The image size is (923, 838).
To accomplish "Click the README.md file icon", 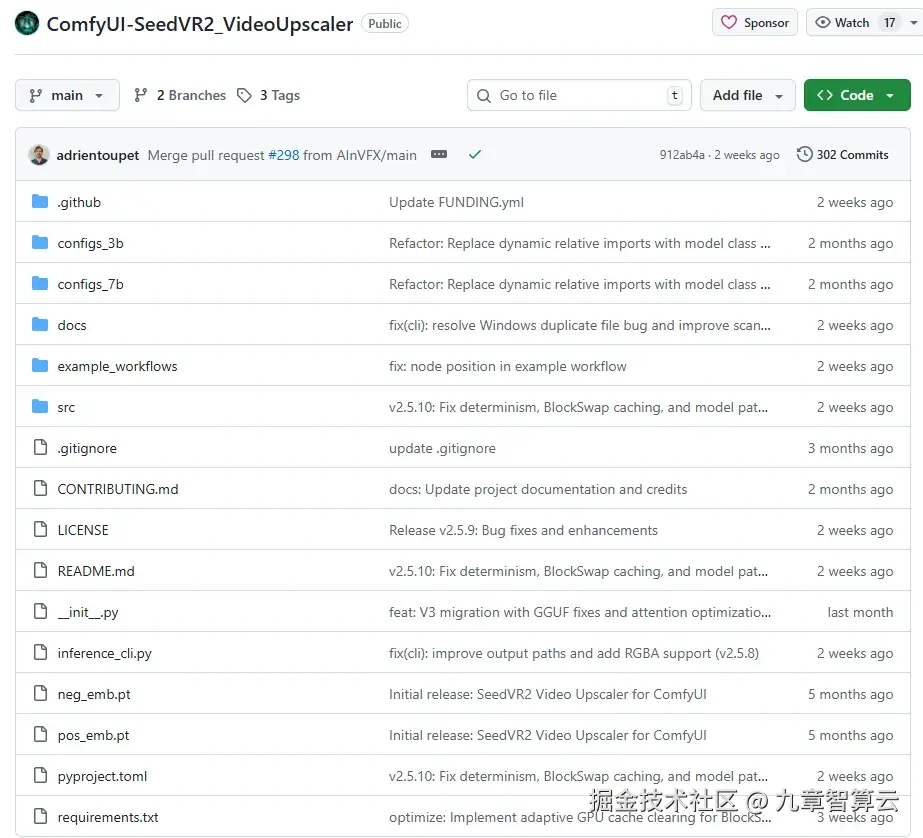I will (40, 570).
